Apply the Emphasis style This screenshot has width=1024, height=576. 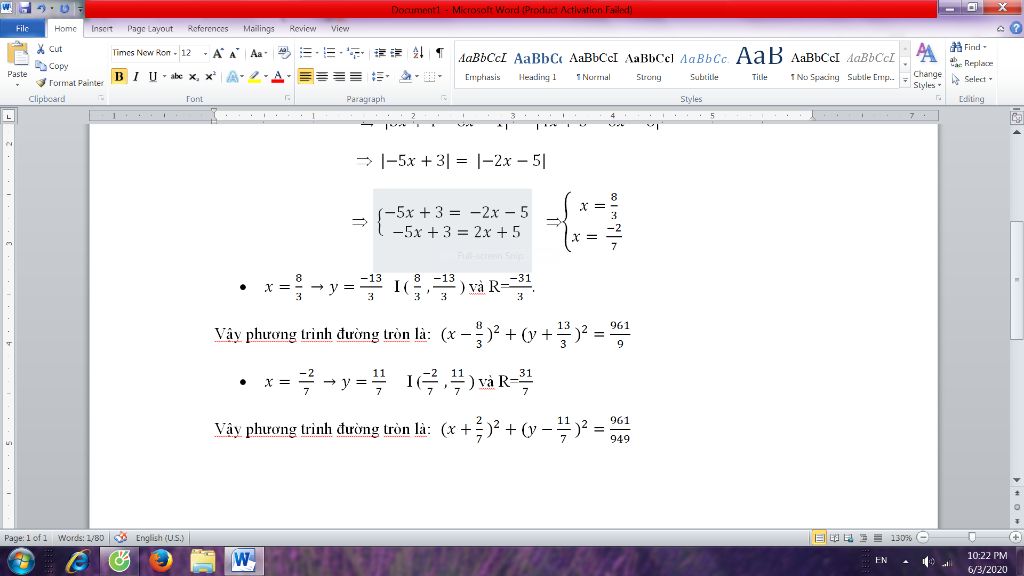tap(482, 65)
